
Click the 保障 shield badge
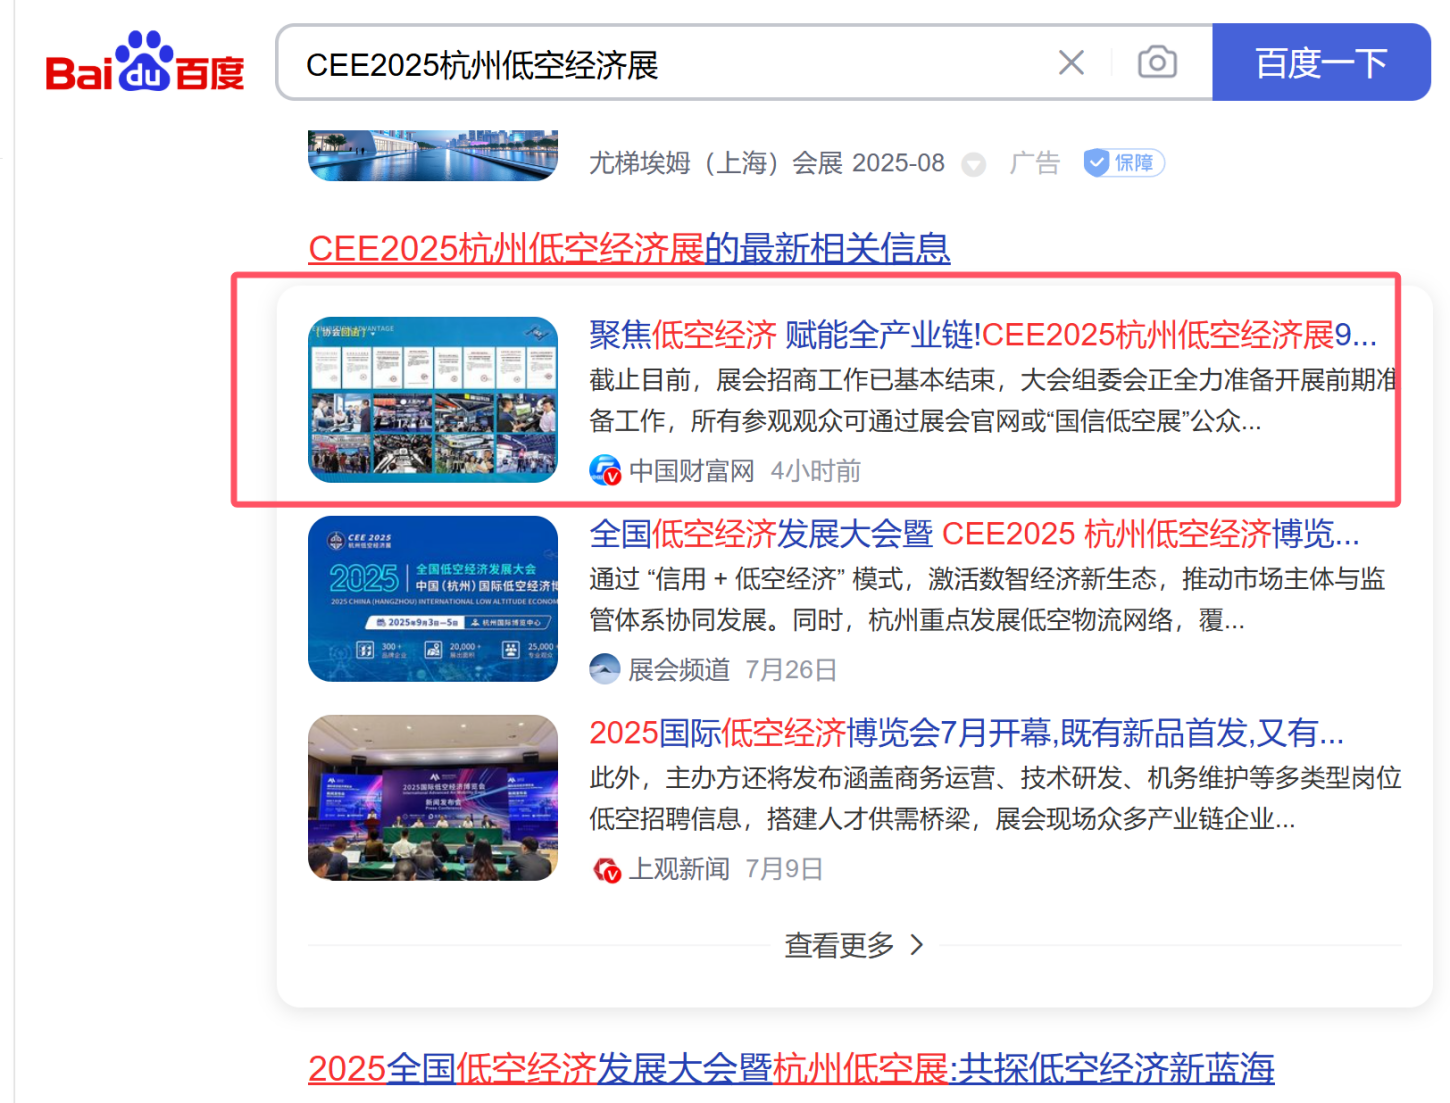(x=1124, y=163)
